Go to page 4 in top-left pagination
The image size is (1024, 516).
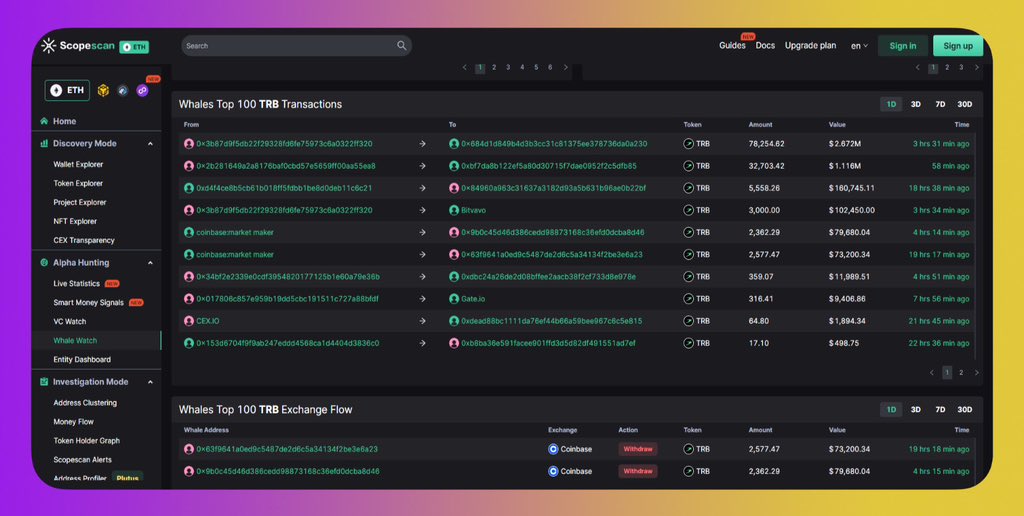(x=522, y=67)
